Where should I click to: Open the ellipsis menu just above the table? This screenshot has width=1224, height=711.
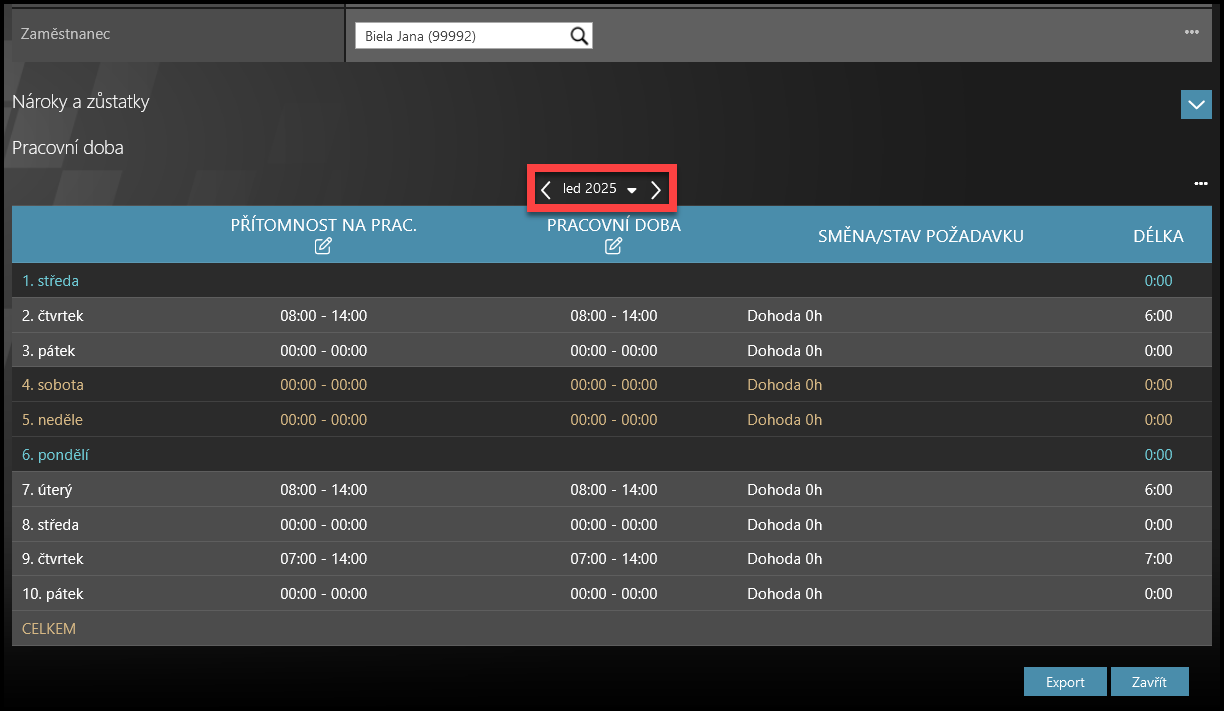(x=1200, y=184)
